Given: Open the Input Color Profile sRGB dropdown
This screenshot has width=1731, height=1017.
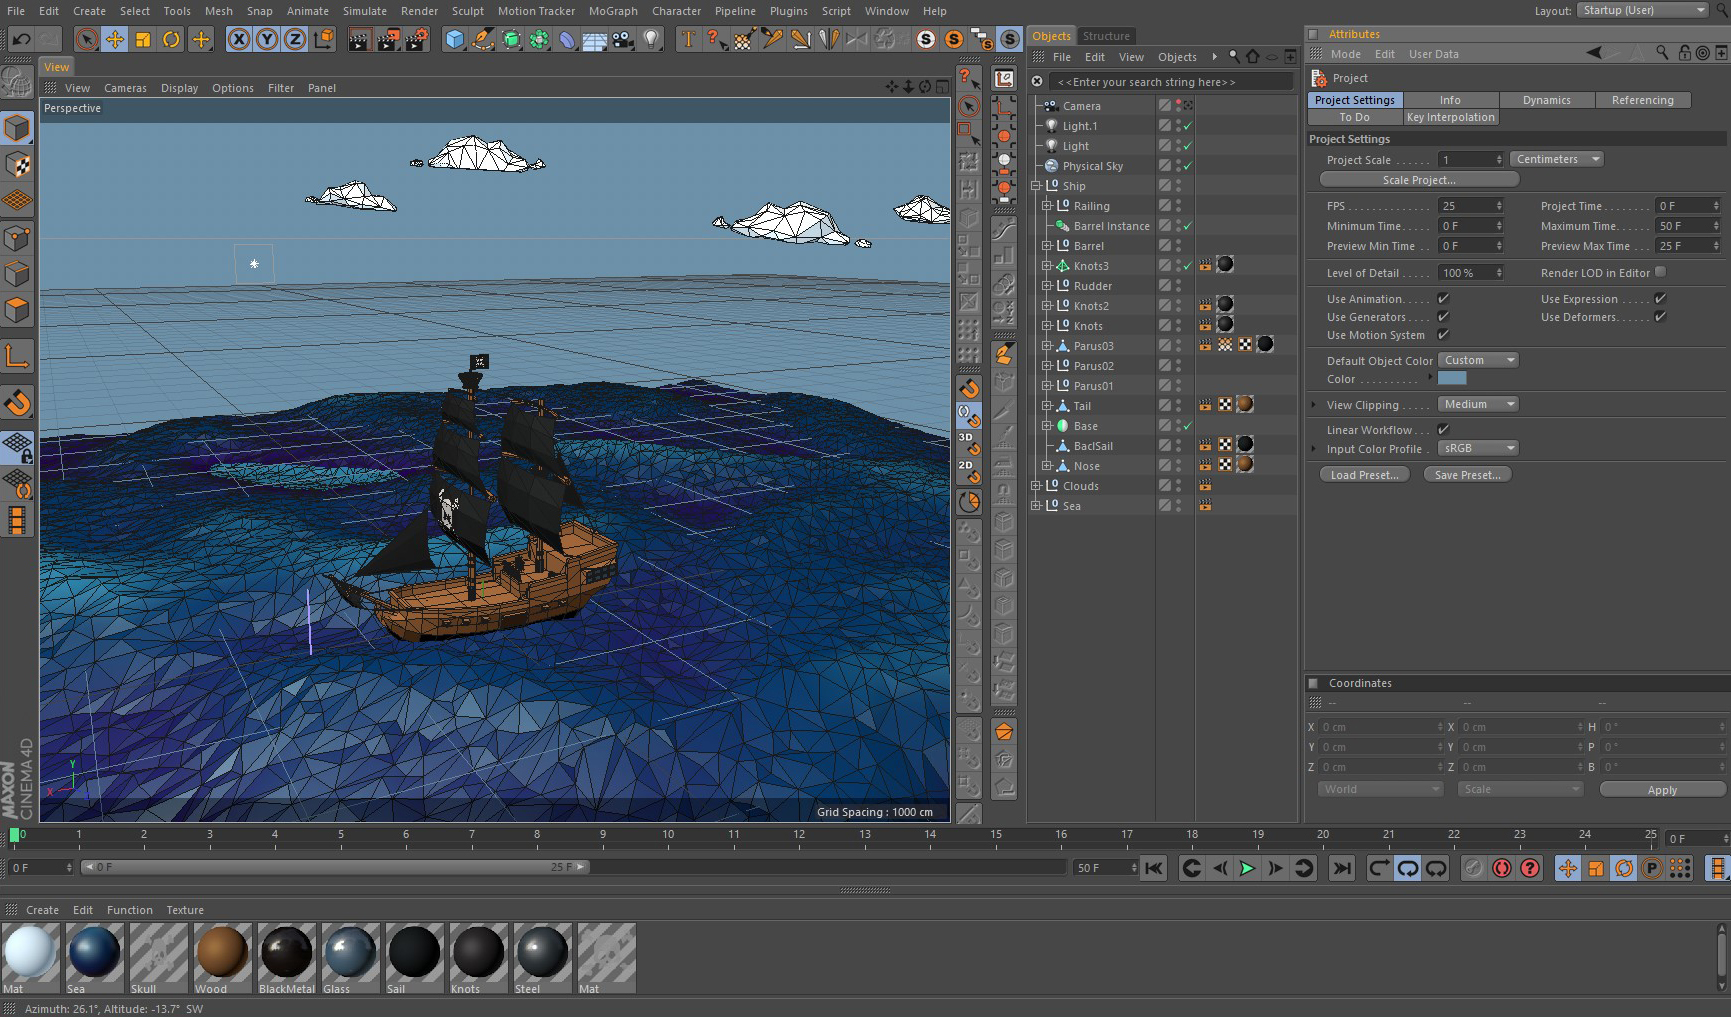Looking at the screenshot, I should 1478,448.
